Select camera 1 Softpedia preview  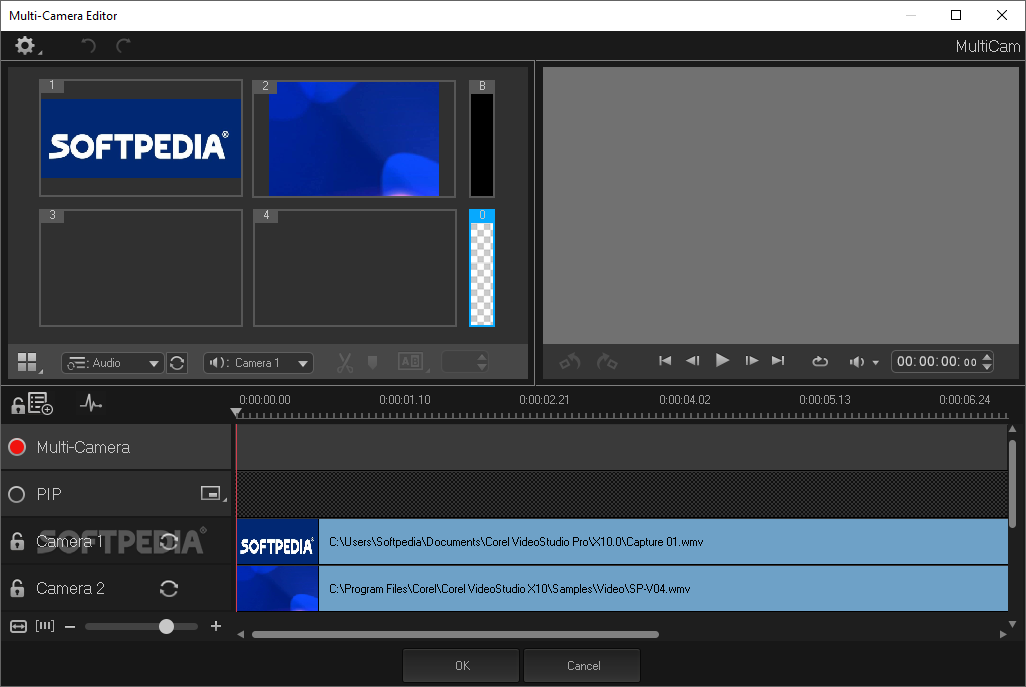pos(141,138)
